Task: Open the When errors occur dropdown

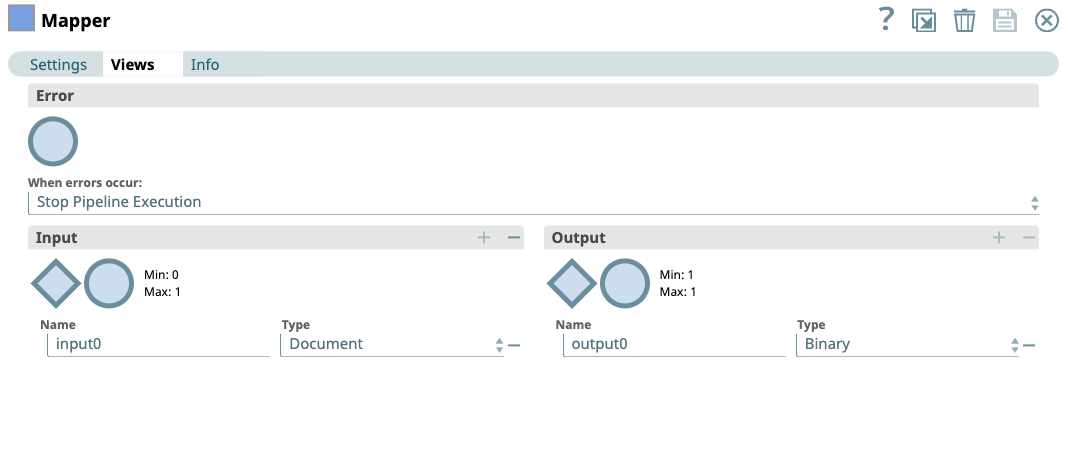Action: 533,202
